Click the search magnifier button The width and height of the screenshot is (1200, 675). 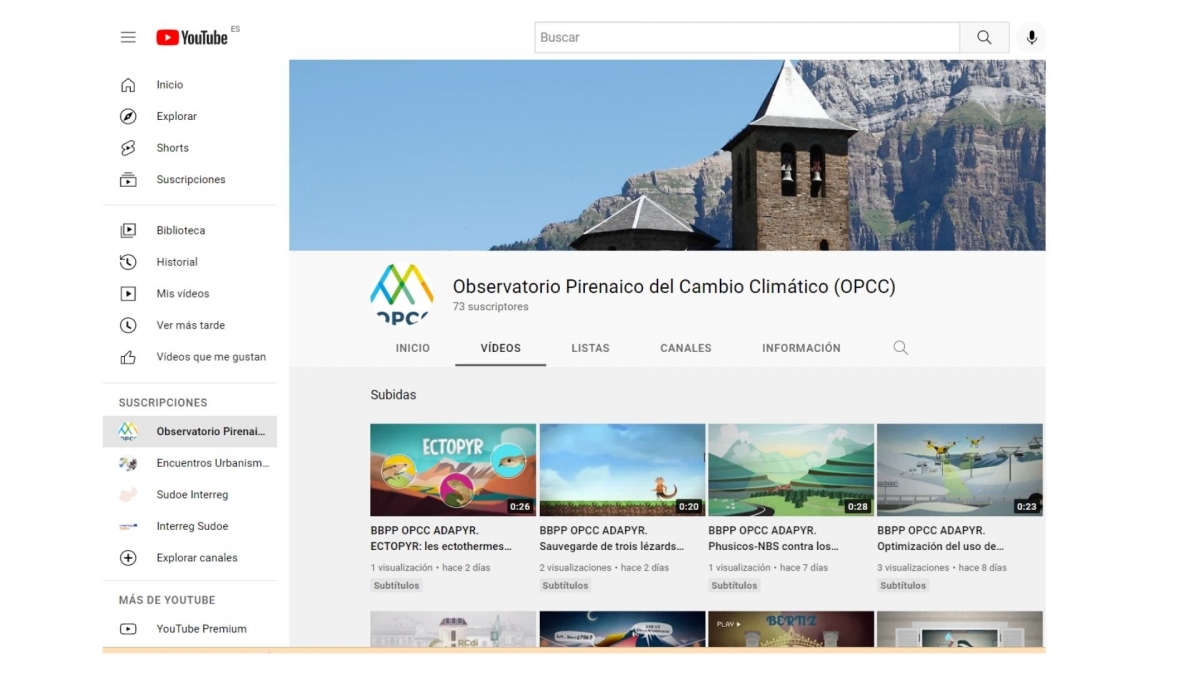[984, 37]
